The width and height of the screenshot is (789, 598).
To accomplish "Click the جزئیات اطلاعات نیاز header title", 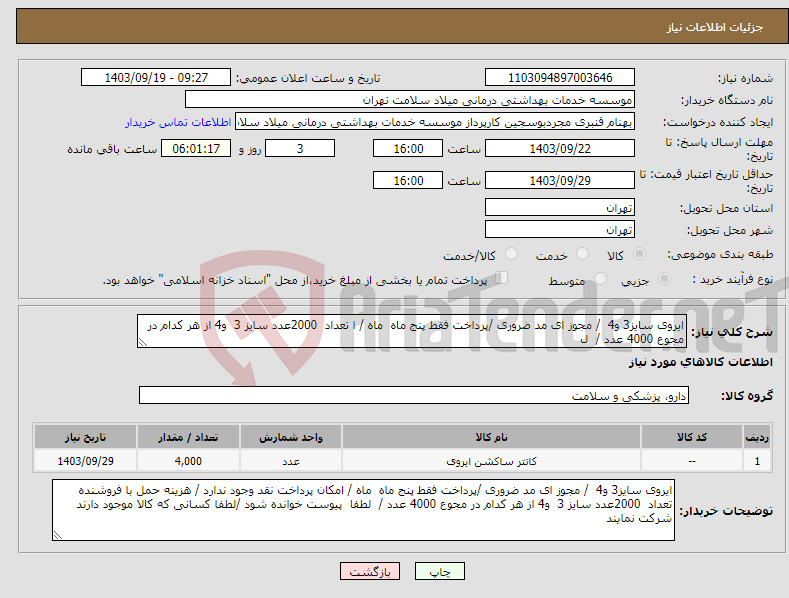I will 715,27.
